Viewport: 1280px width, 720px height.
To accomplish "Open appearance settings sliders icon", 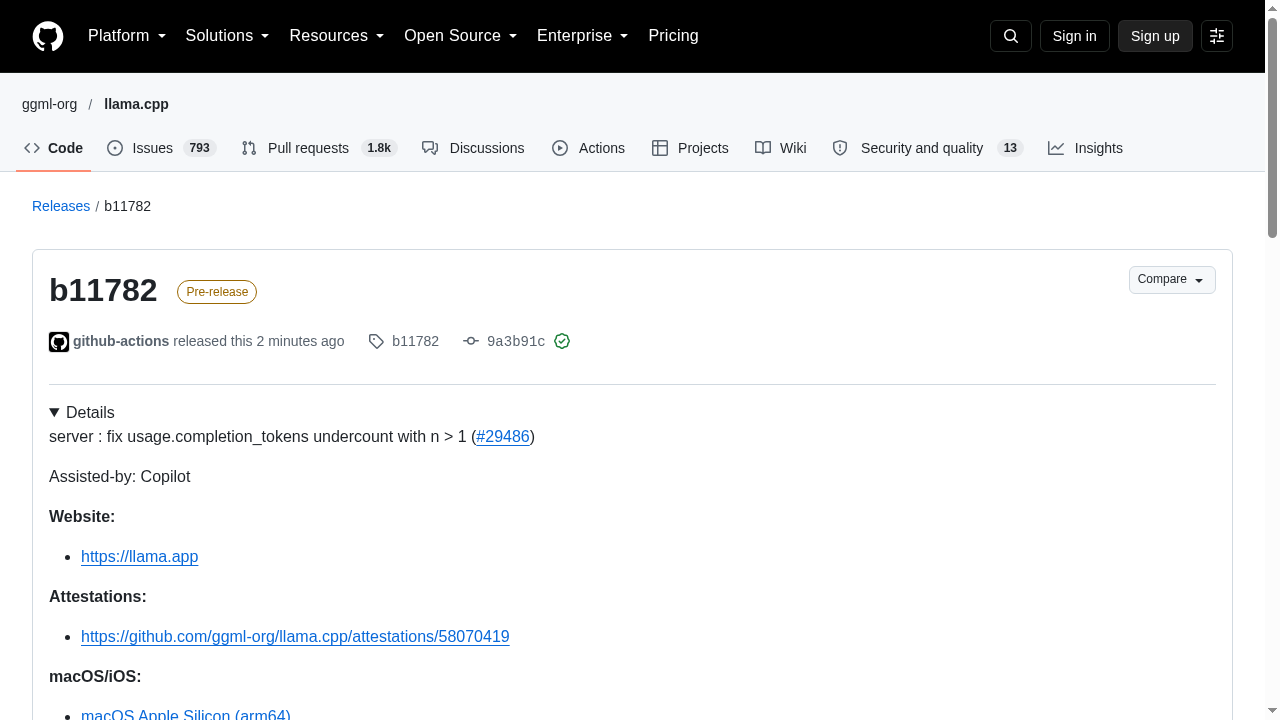I will [x=1217, y=36].
